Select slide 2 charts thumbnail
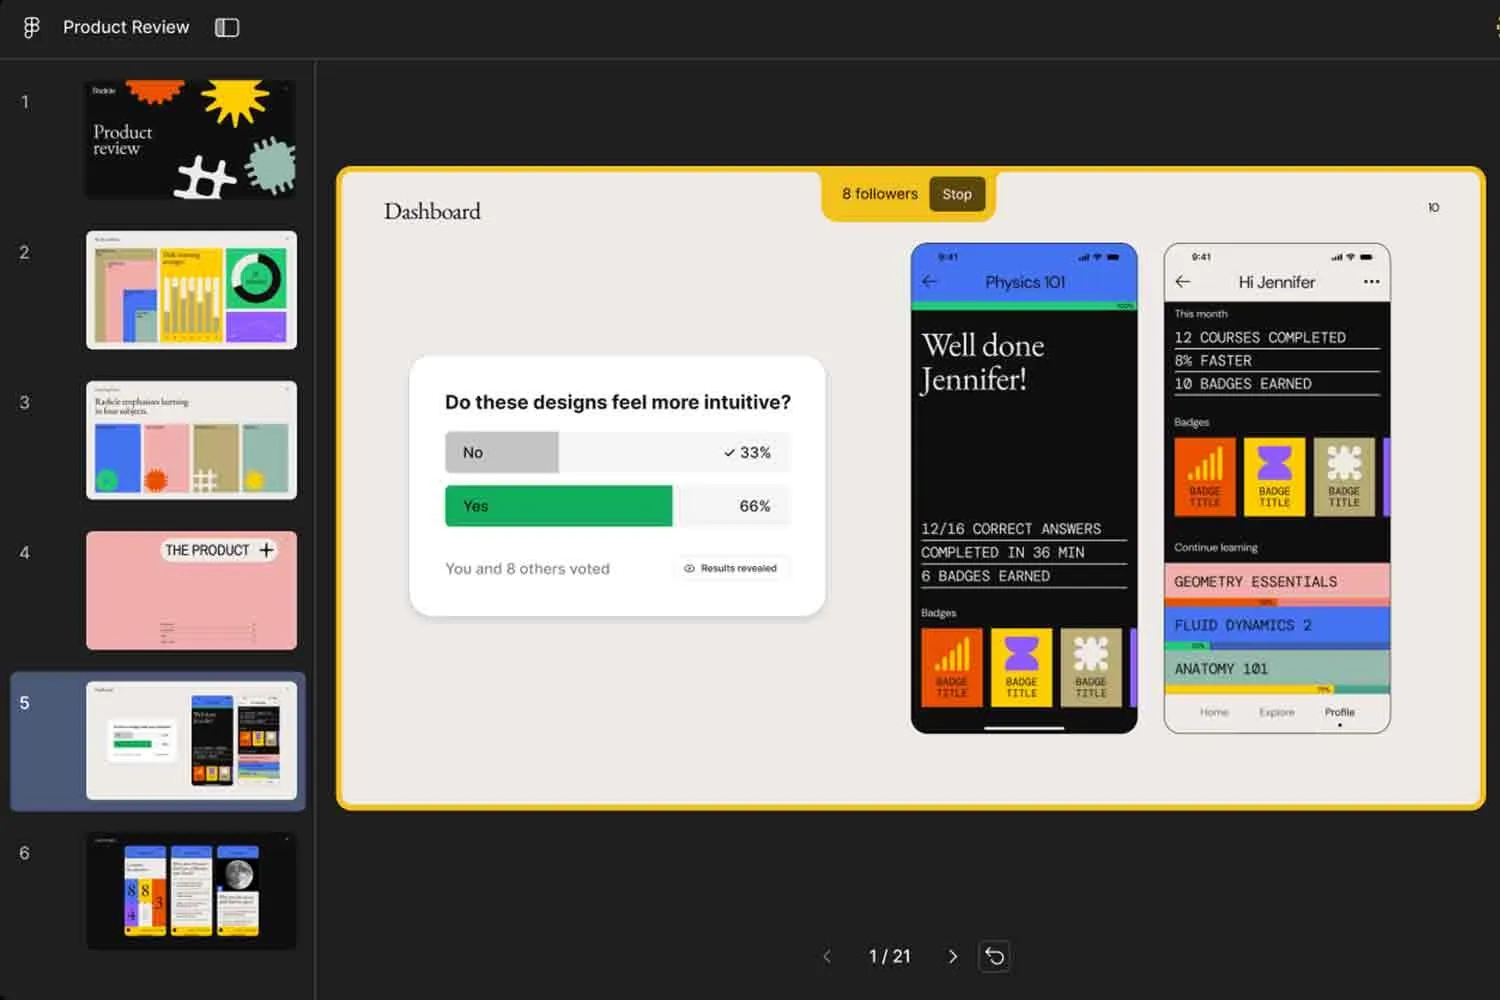 click(191, 290)
